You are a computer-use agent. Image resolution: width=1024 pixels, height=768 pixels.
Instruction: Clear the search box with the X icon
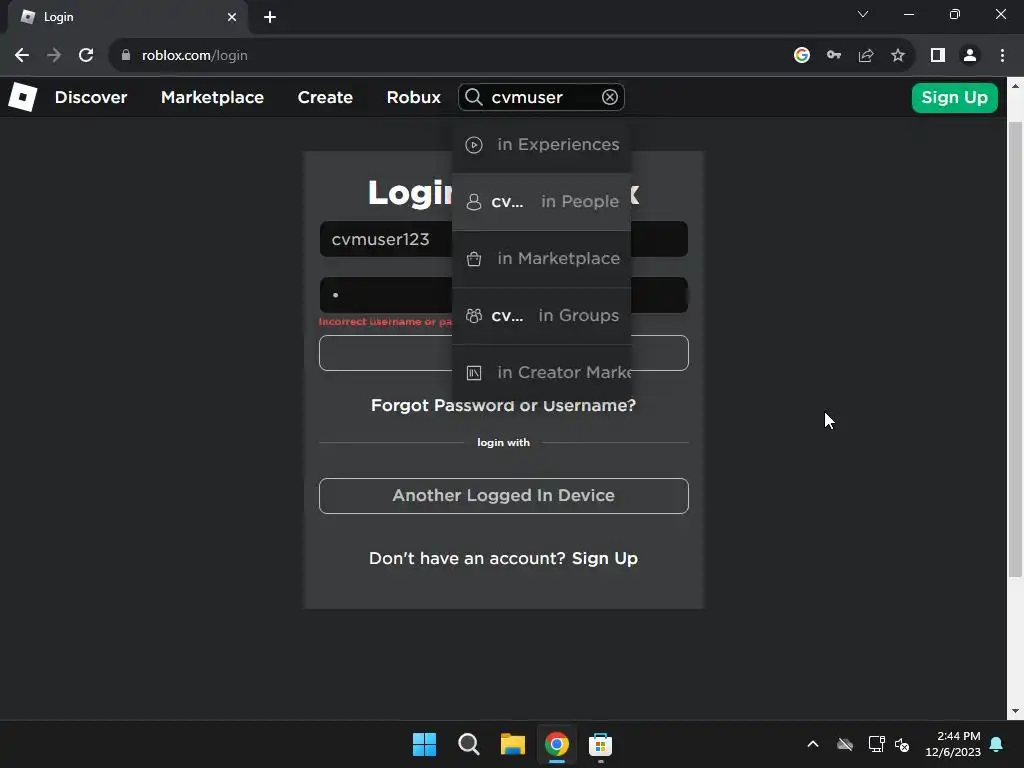coord(609,97)
